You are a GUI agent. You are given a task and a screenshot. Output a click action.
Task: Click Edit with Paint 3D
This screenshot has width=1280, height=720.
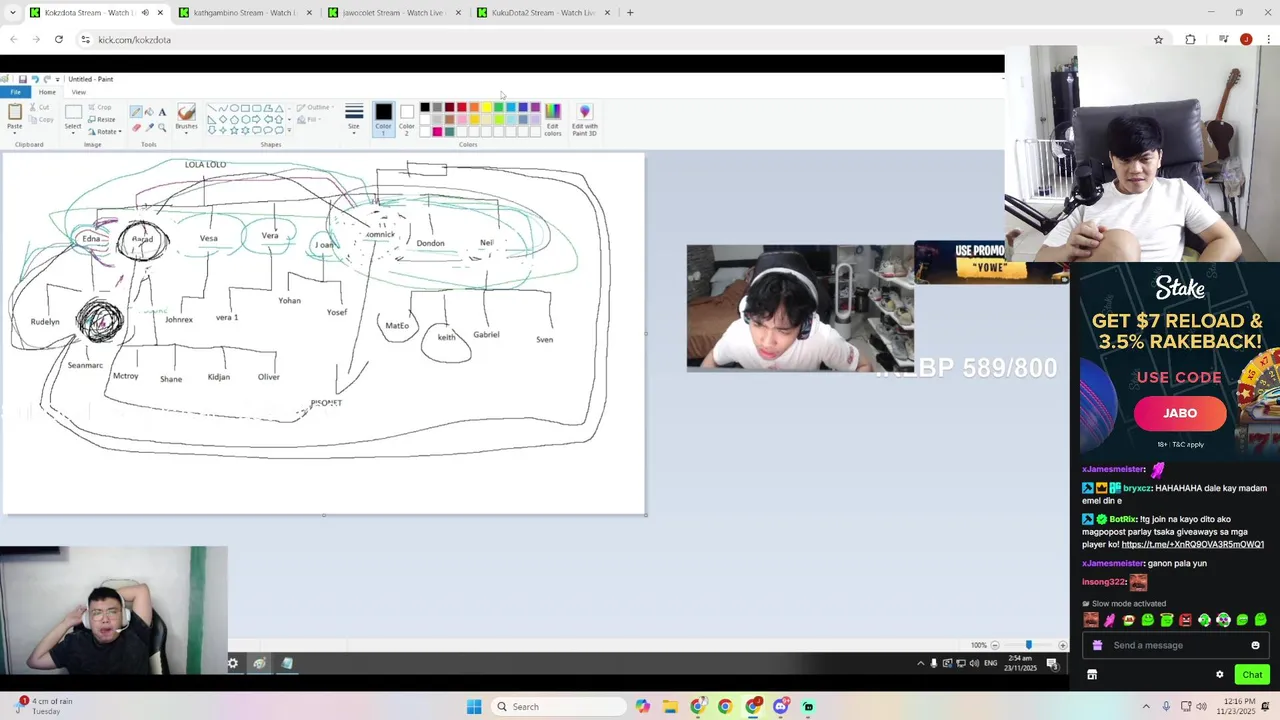click(585, 119)
